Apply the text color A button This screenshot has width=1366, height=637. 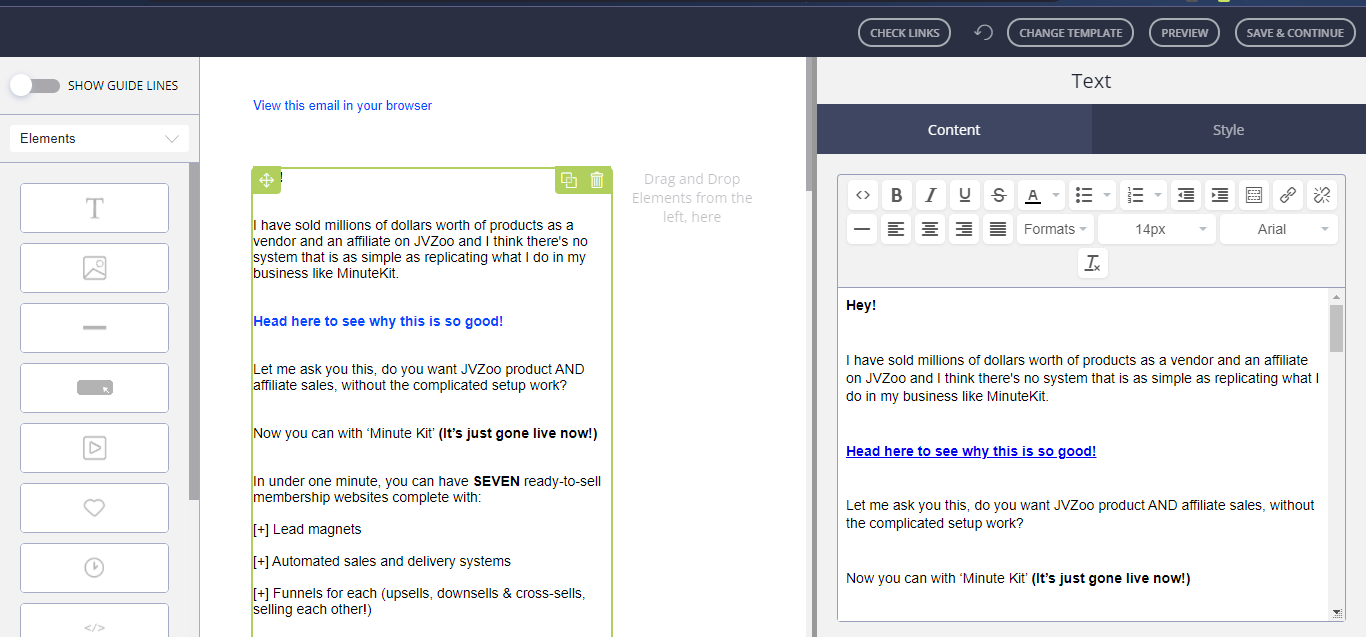(x=1032, y=195)
